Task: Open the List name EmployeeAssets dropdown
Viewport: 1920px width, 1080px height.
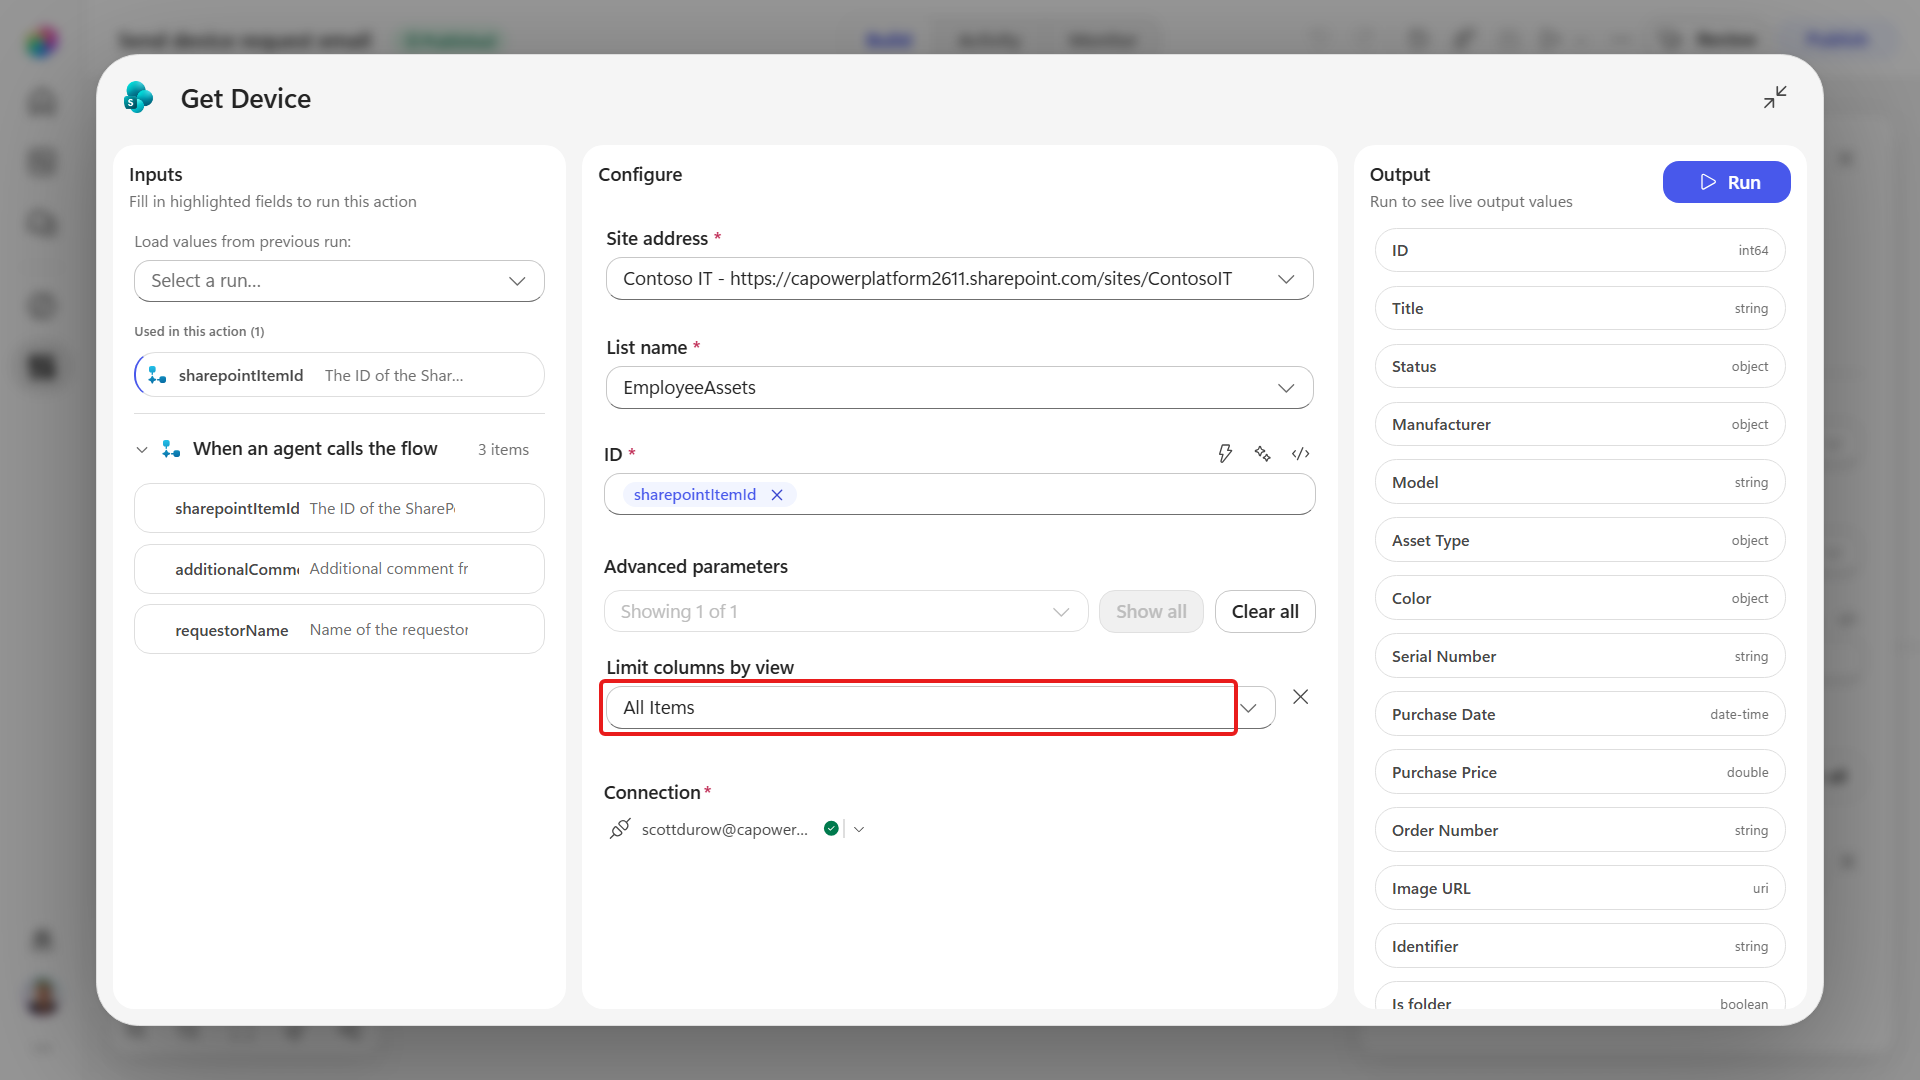Action: 959,388
